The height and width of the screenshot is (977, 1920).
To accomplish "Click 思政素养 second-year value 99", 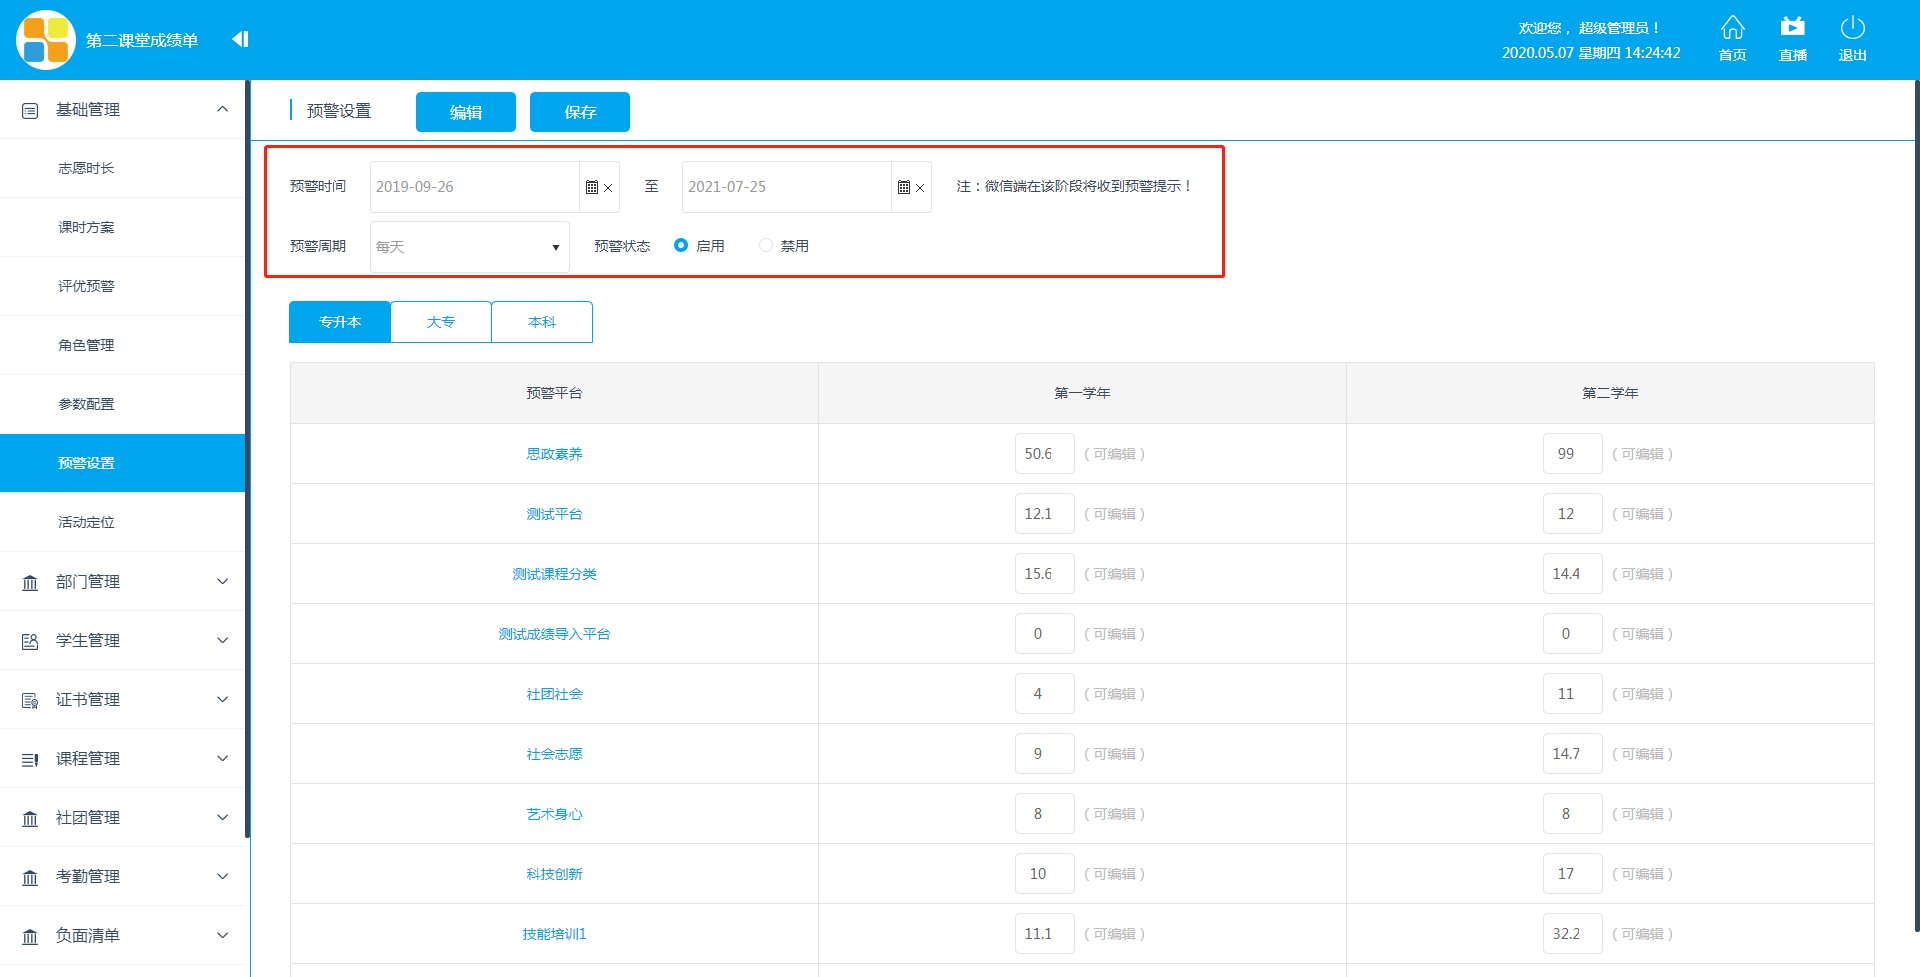I will pos(1573,454).
